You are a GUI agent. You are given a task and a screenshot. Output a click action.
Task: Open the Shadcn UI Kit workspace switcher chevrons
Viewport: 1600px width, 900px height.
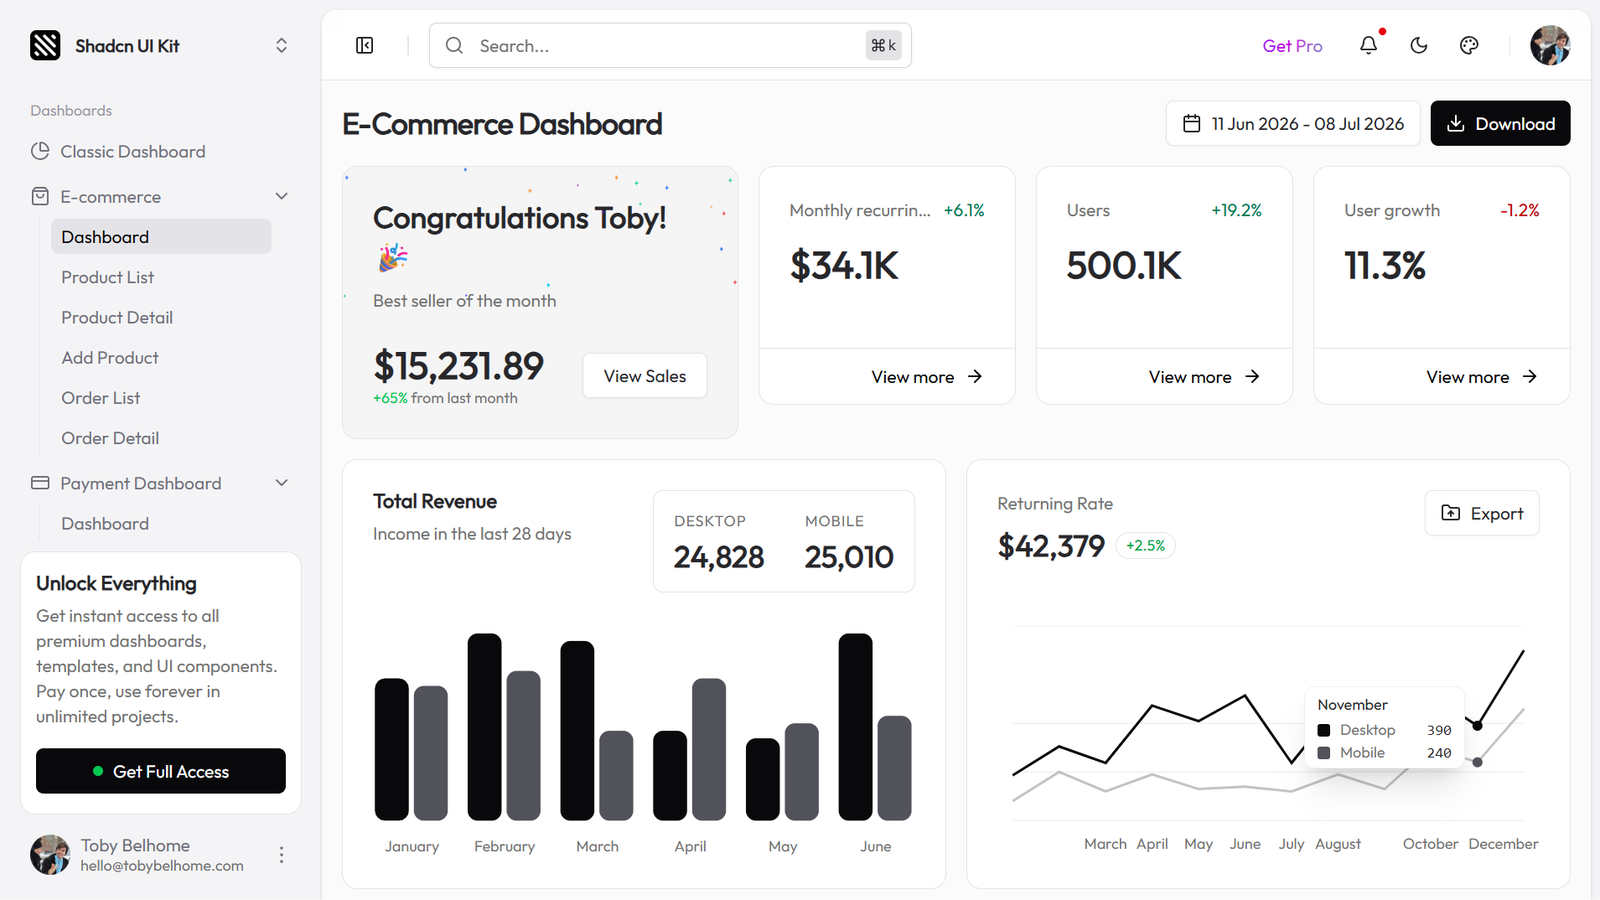coord(281,45)
